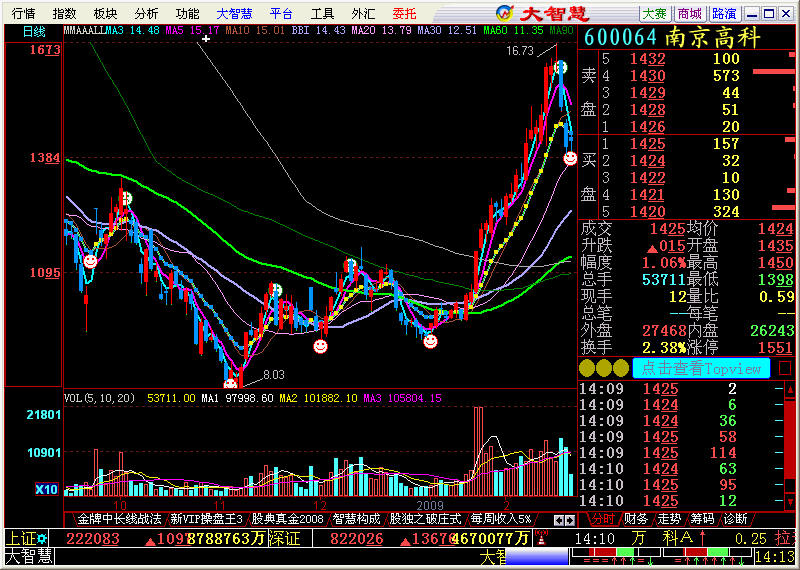Viewport: 800px width, 570px height.
Task: Click the 点击查看Topview banner
Action: pos(701,368)
